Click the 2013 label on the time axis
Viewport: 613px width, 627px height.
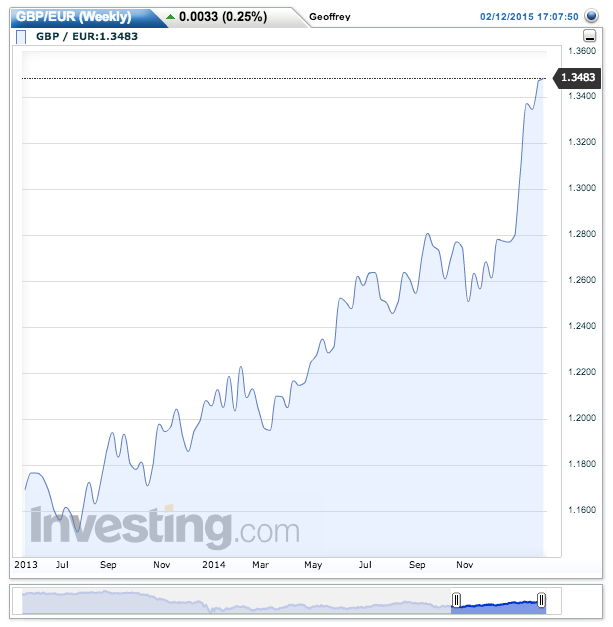(24, 565)
